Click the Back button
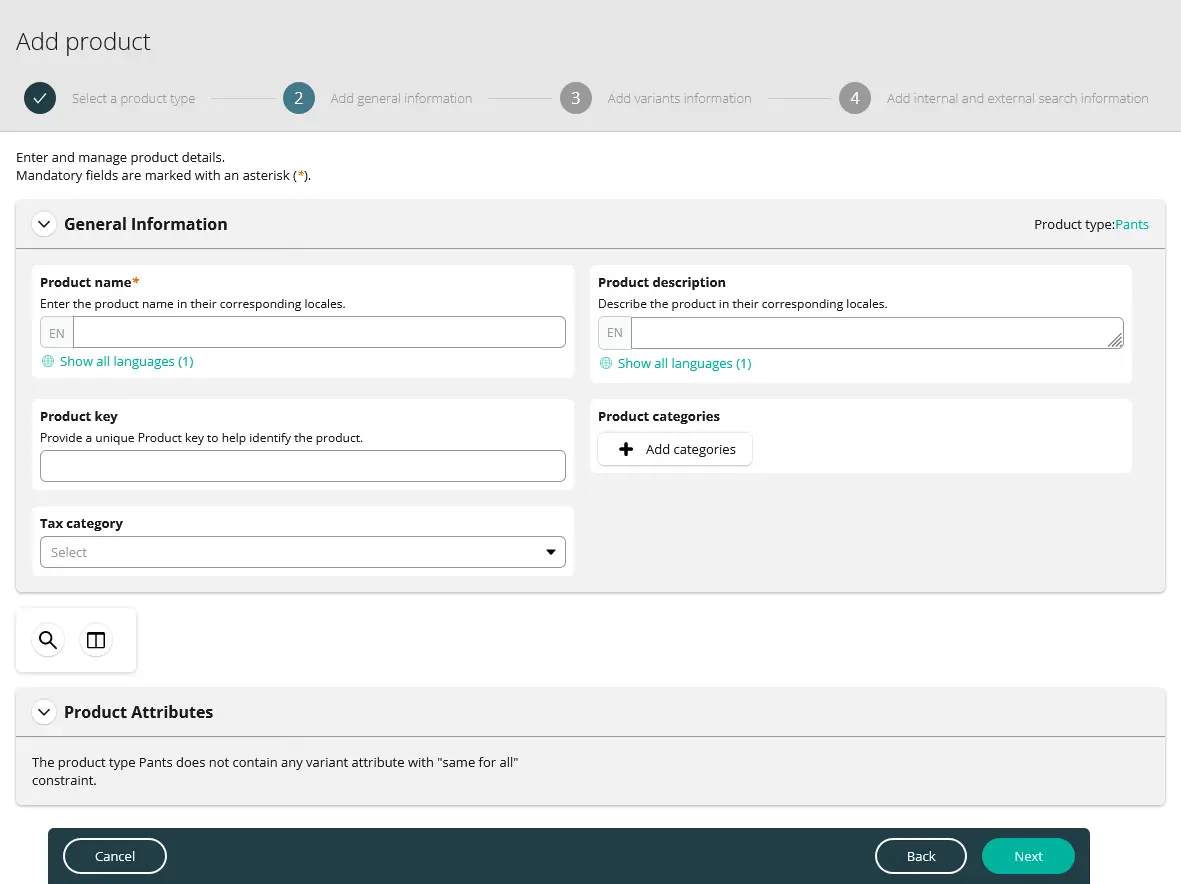The height and width of the screenshot is (884, 1181). (920, 856)
